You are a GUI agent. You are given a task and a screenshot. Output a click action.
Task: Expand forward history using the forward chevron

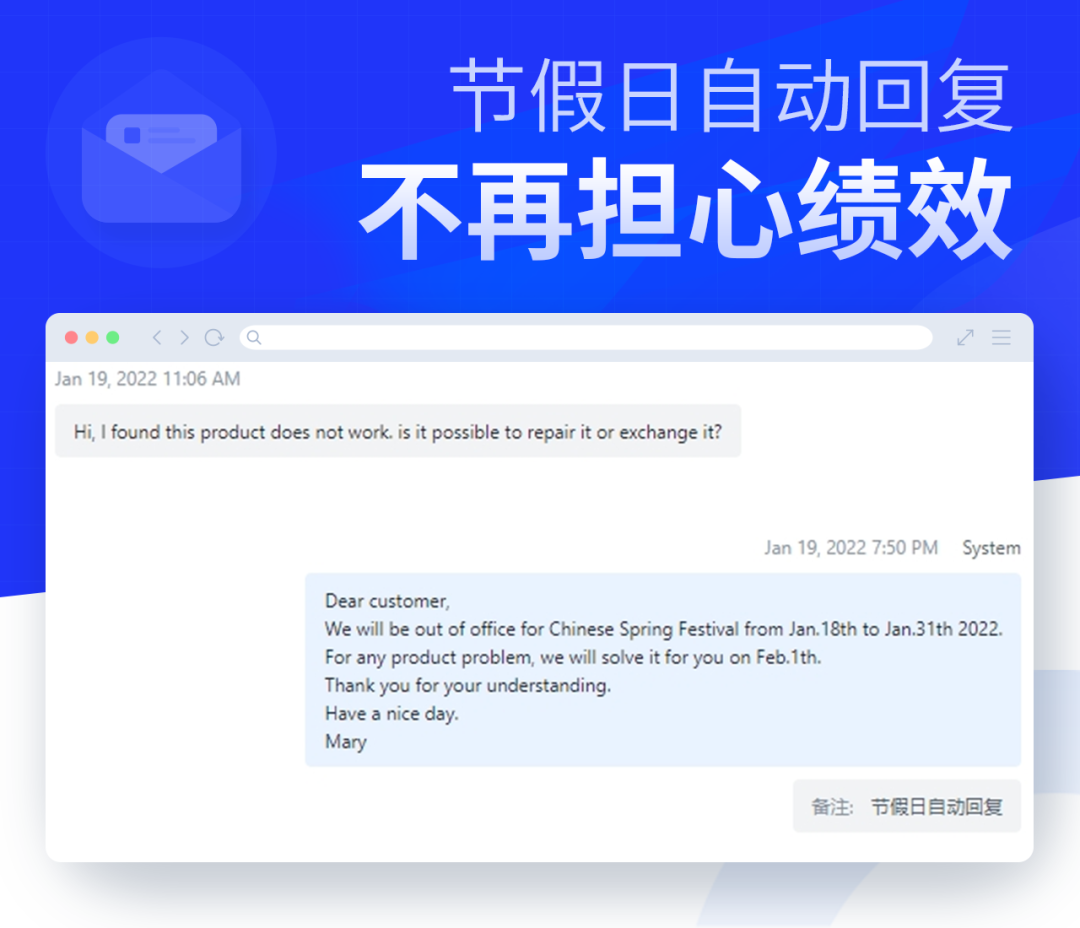point(185,338)
